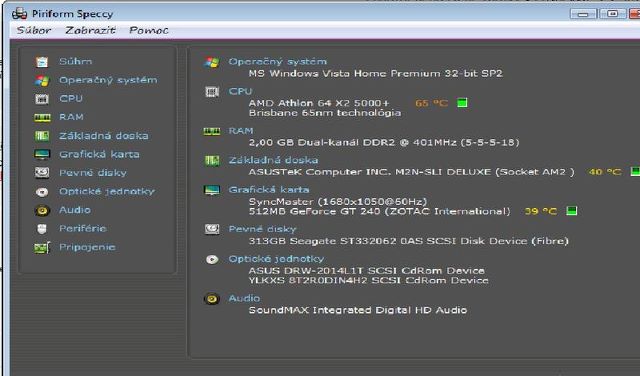Click the Grafická karta monitor sidebar icon

(42, 154)
